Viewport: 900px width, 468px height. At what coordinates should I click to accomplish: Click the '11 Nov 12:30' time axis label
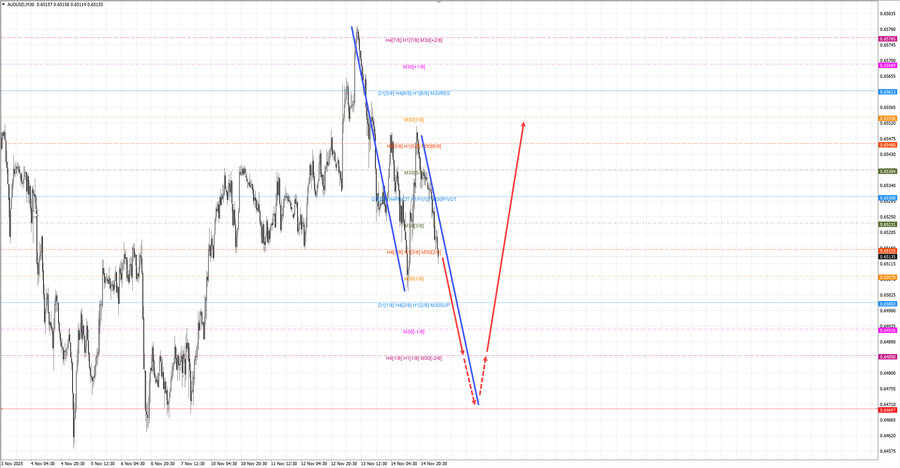284,463
